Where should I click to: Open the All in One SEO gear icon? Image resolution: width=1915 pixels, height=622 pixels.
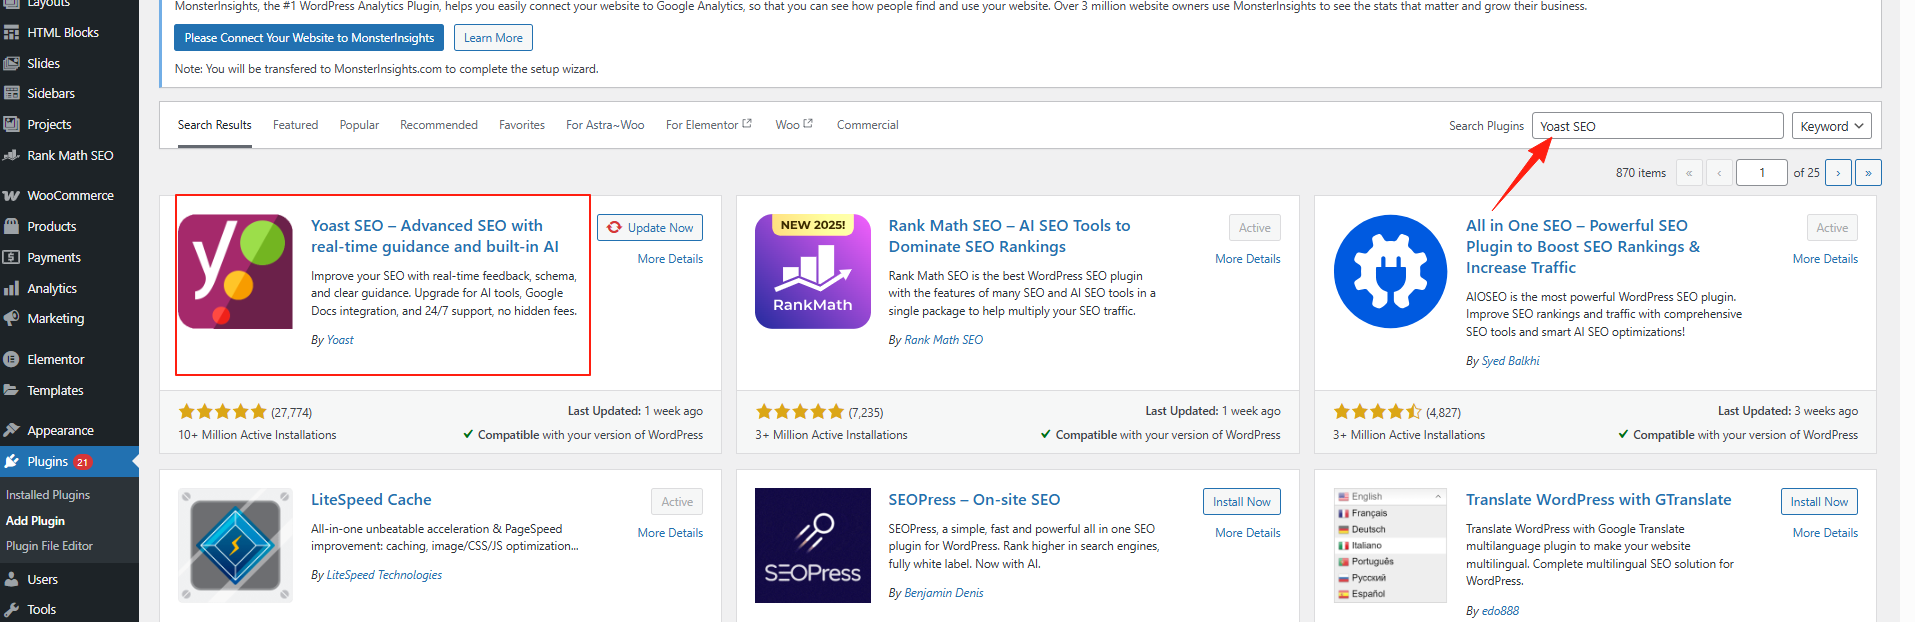tap(1390, 271)
